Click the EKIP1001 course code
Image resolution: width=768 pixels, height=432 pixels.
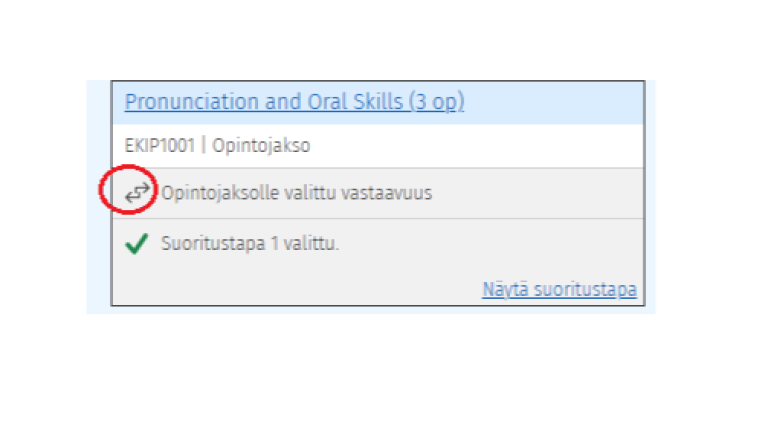coord(160,145)
